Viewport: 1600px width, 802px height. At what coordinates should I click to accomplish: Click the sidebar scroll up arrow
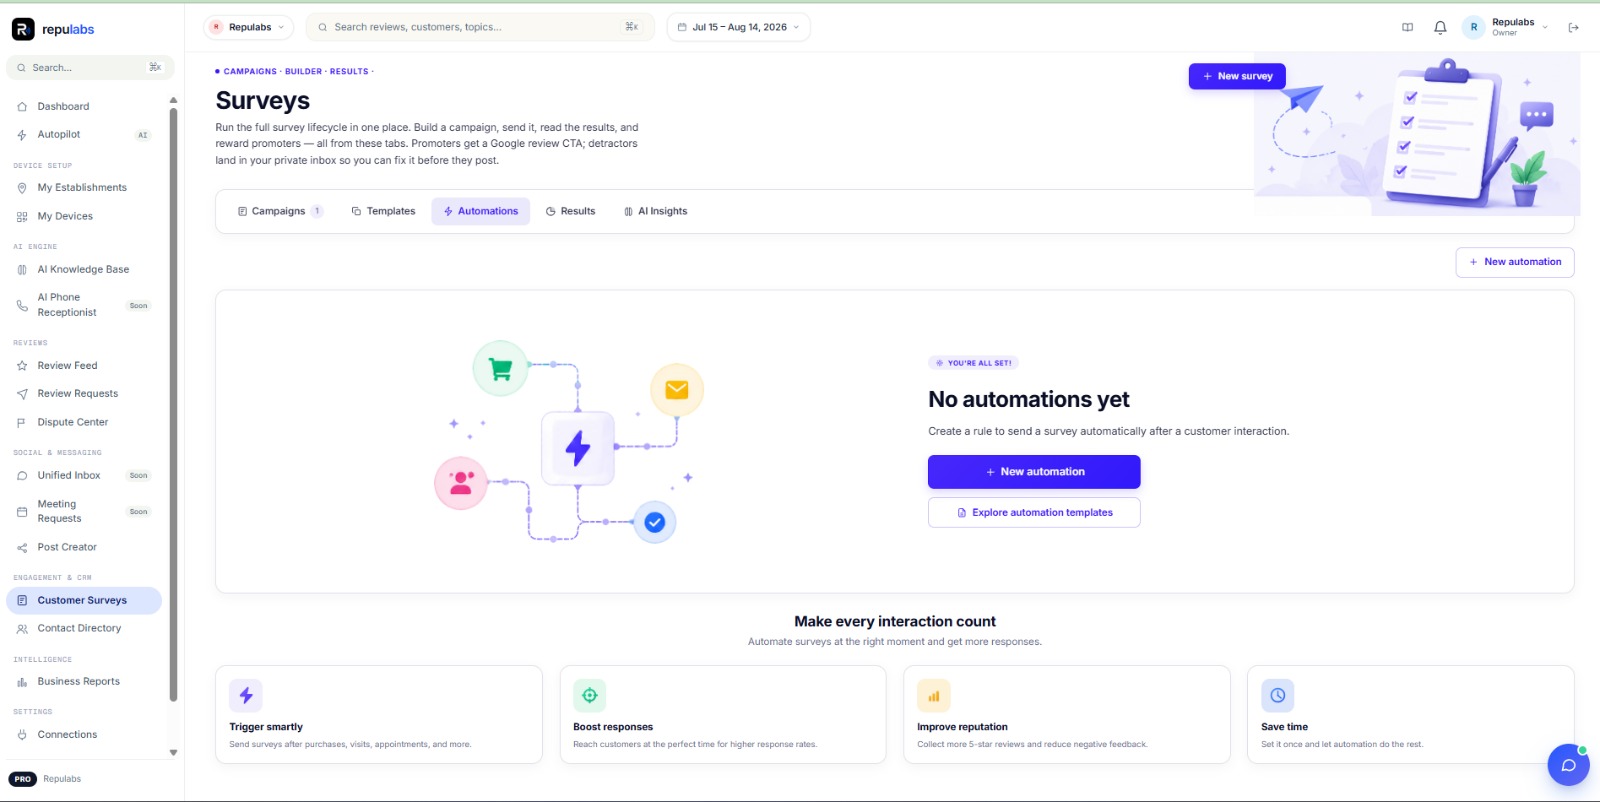click(173, 100)
